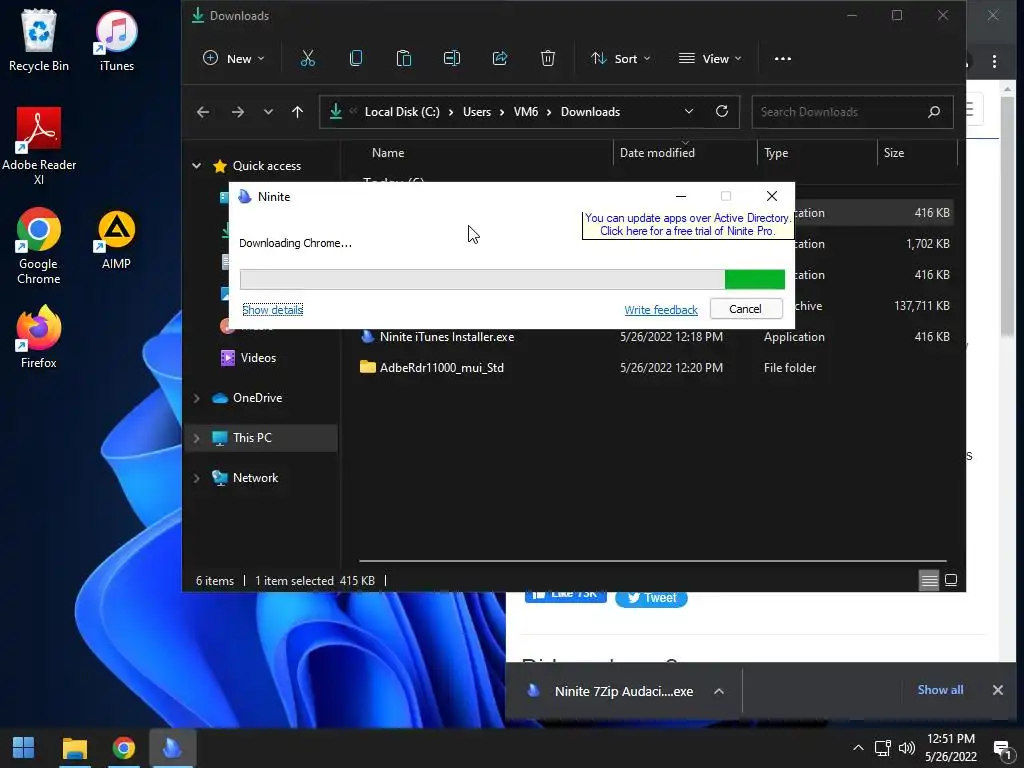Close the Chrome downloads bar
This screenshot has height=768, width=1024.
997,690
